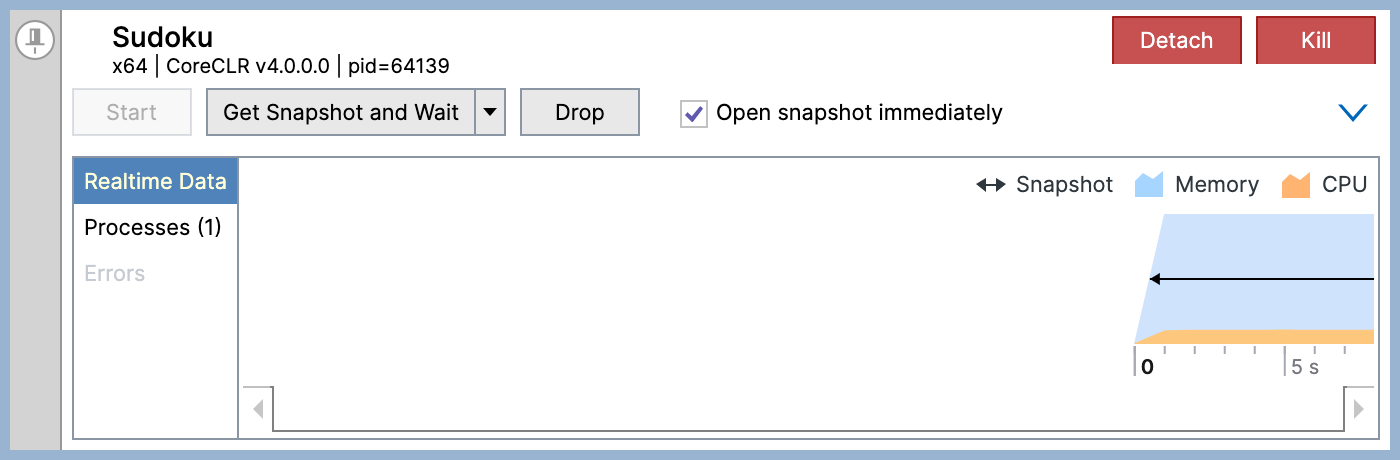This screenshot has width=1400, height=460.
Task: Click the blue Memory legend icon
Action: point(1149,185)
